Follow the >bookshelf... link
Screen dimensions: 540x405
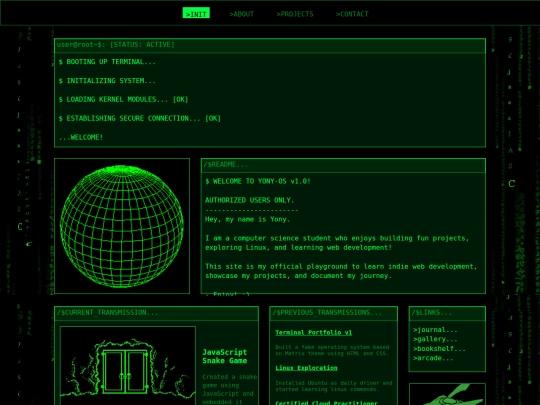[x=439, y=349]
